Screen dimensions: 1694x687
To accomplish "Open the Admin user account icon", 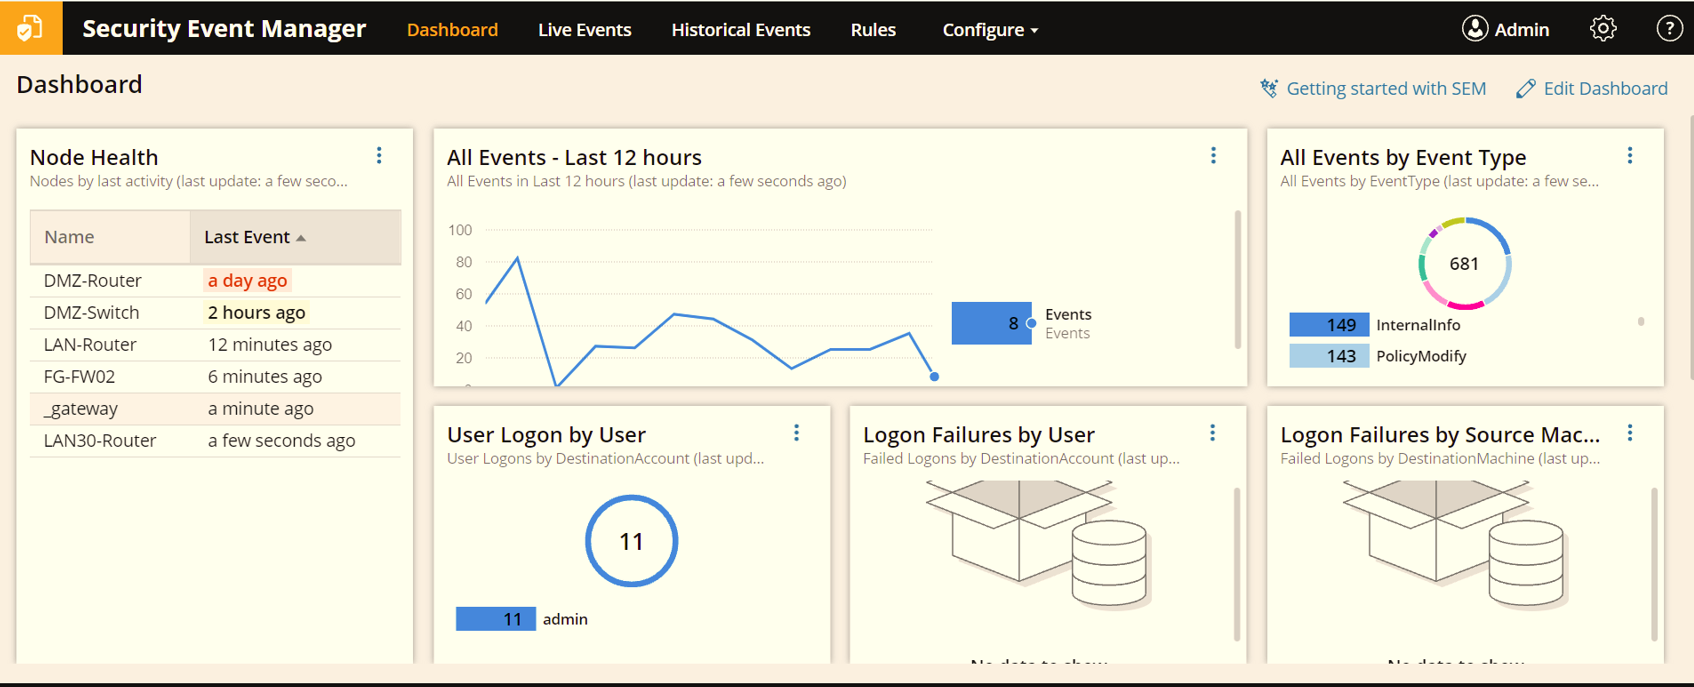I will 1474,29.
